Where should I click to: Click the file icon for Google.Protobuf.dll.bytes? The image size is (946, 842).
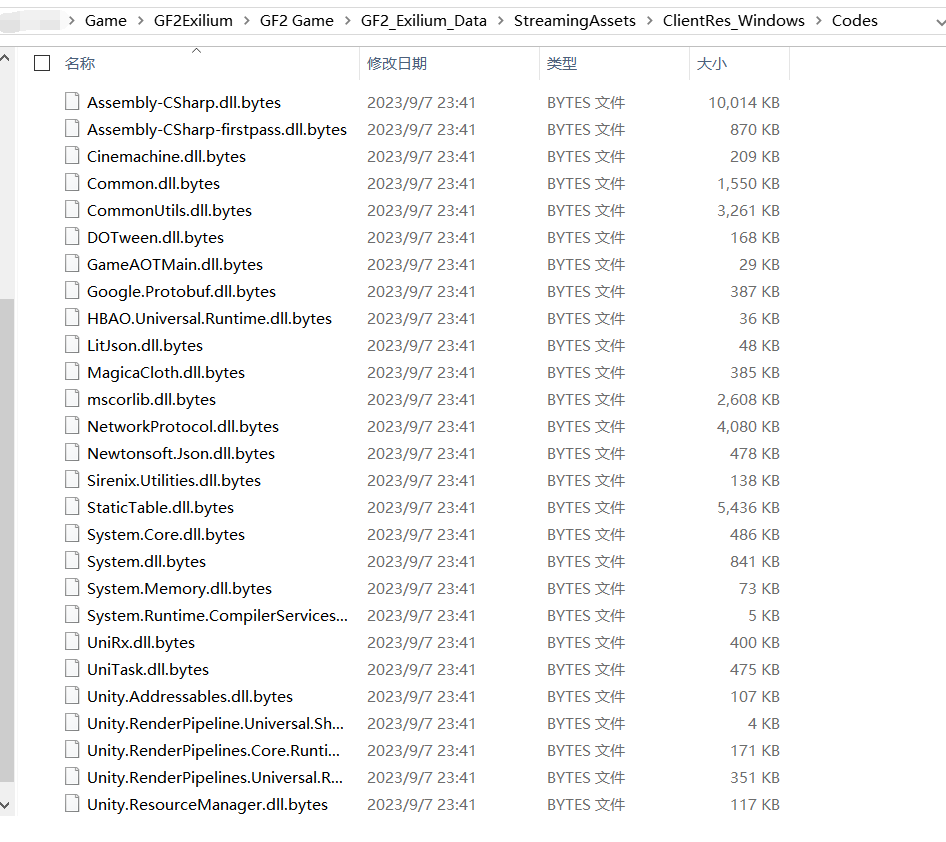tap(71, 291)
